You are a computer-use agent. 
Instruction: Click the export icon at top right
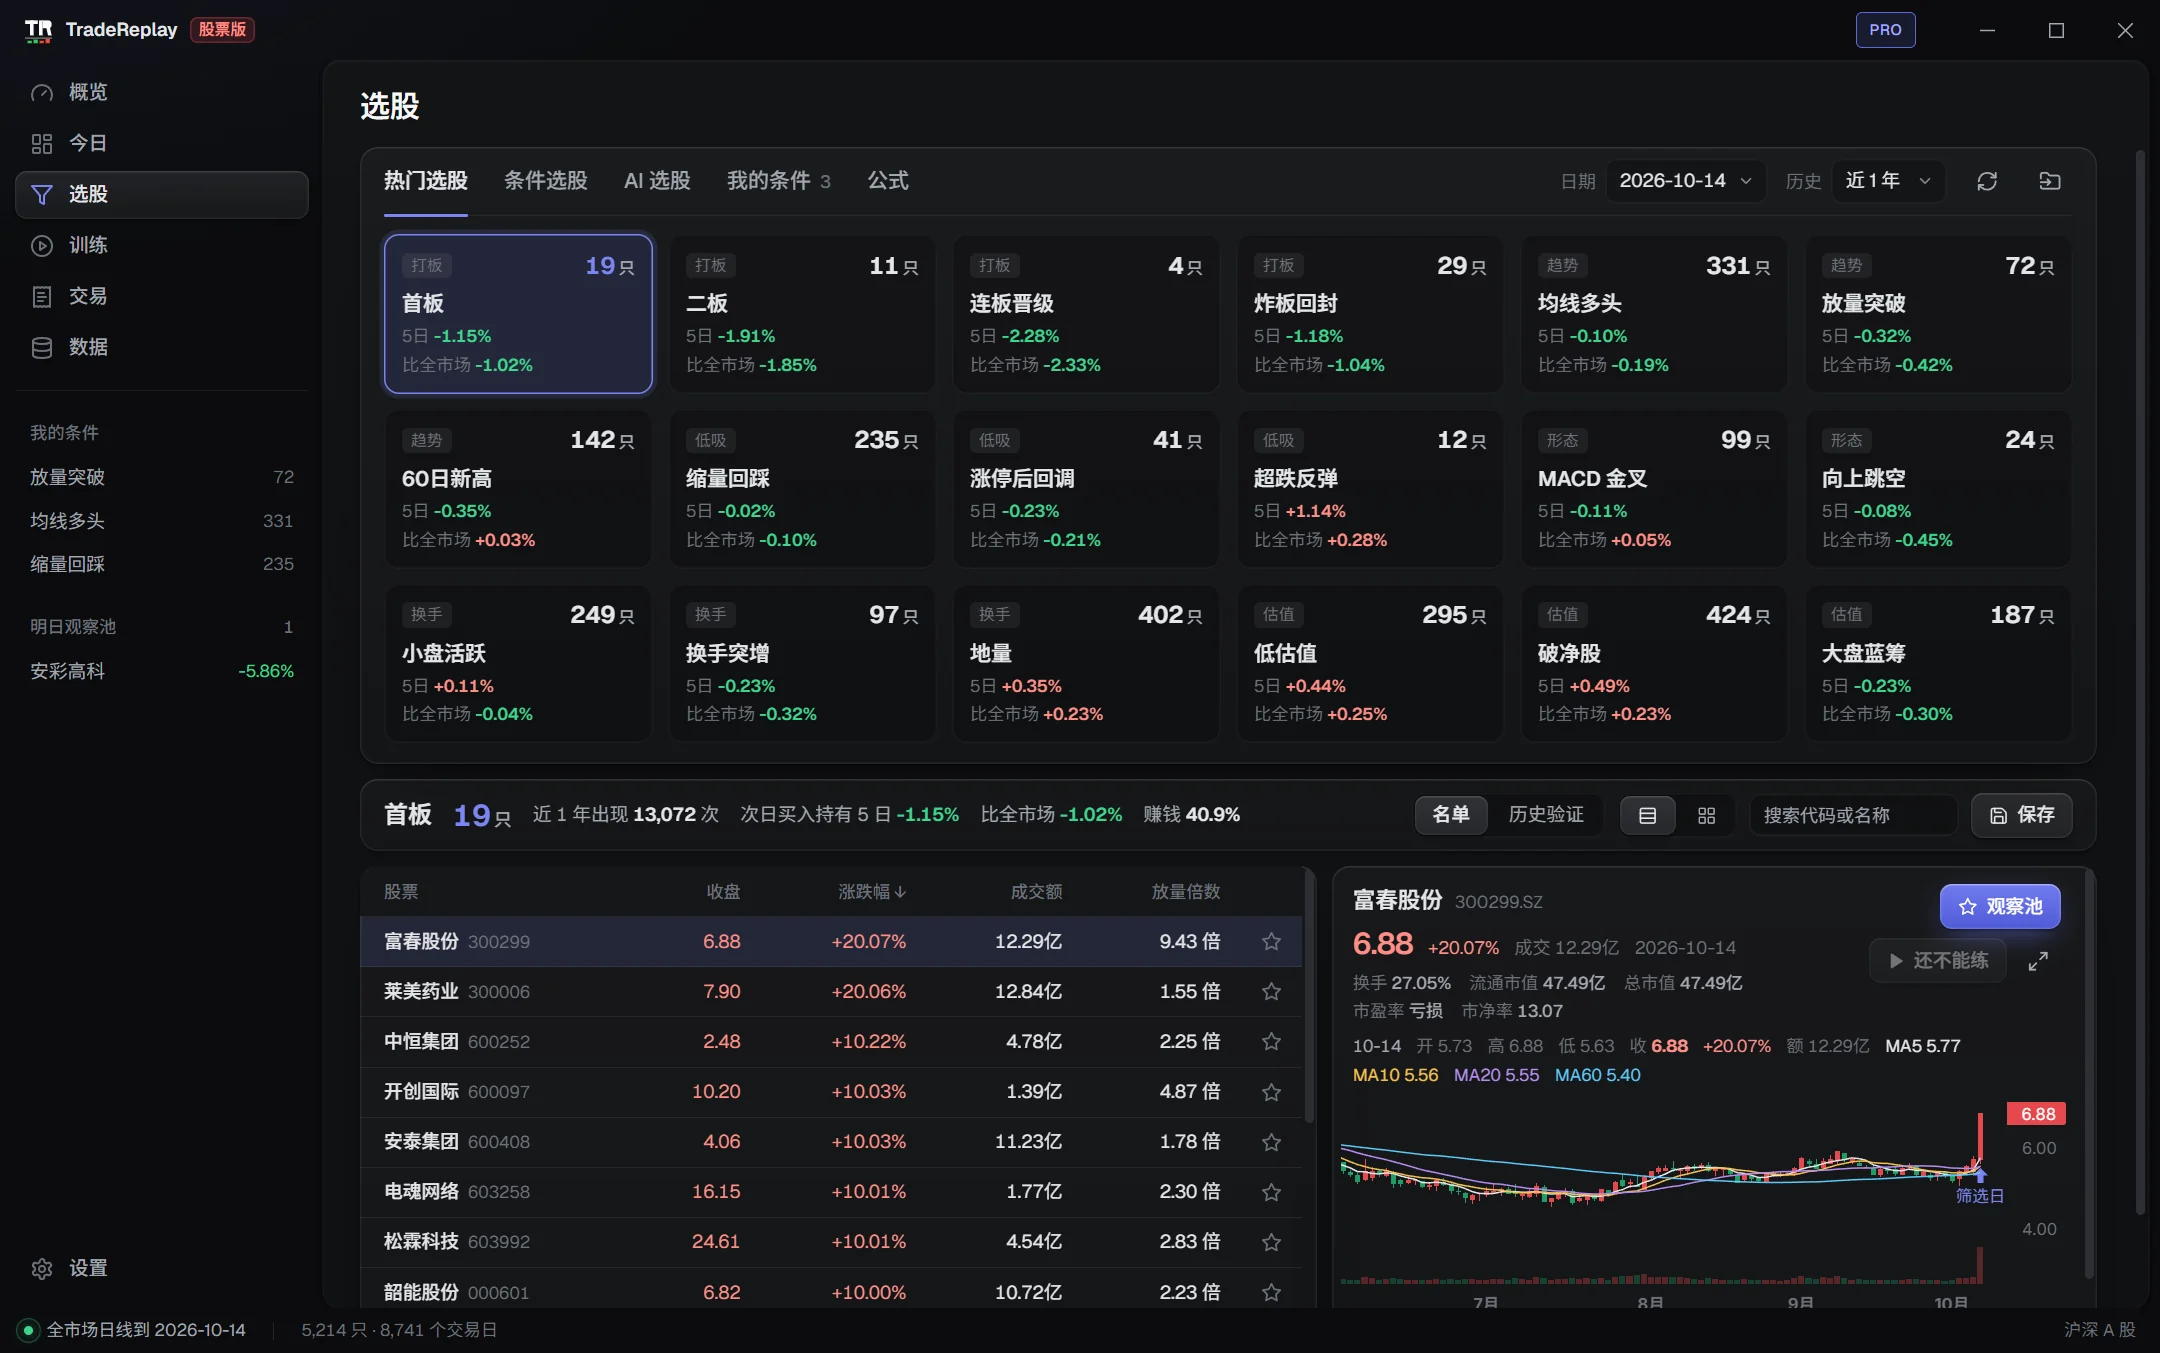[2050, 181]
